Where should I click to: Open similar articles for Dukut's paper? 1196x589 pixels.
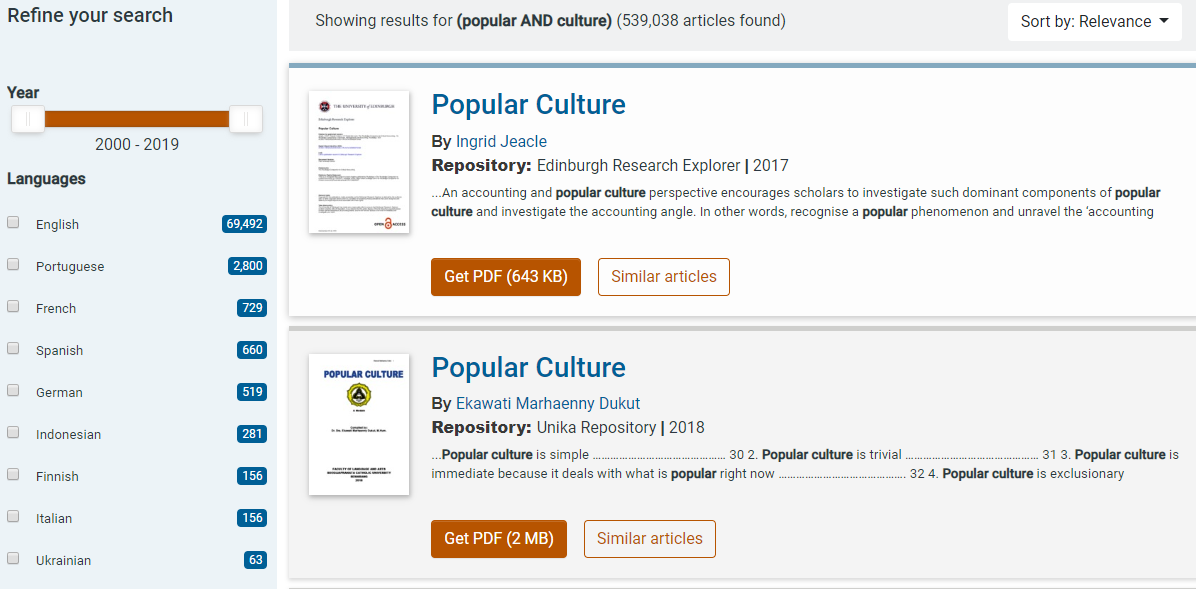pyautogui.click(x=649, y=539)
